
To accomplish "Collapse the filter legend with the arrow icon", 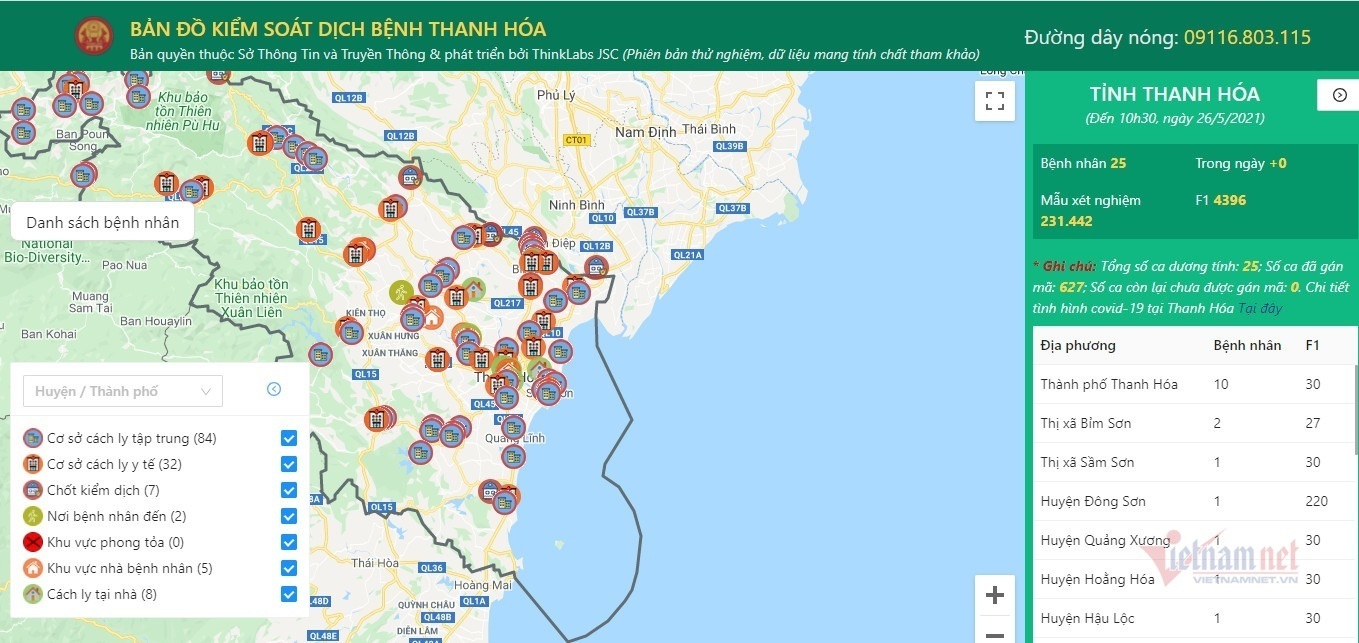I will click(x=274, y=390).
